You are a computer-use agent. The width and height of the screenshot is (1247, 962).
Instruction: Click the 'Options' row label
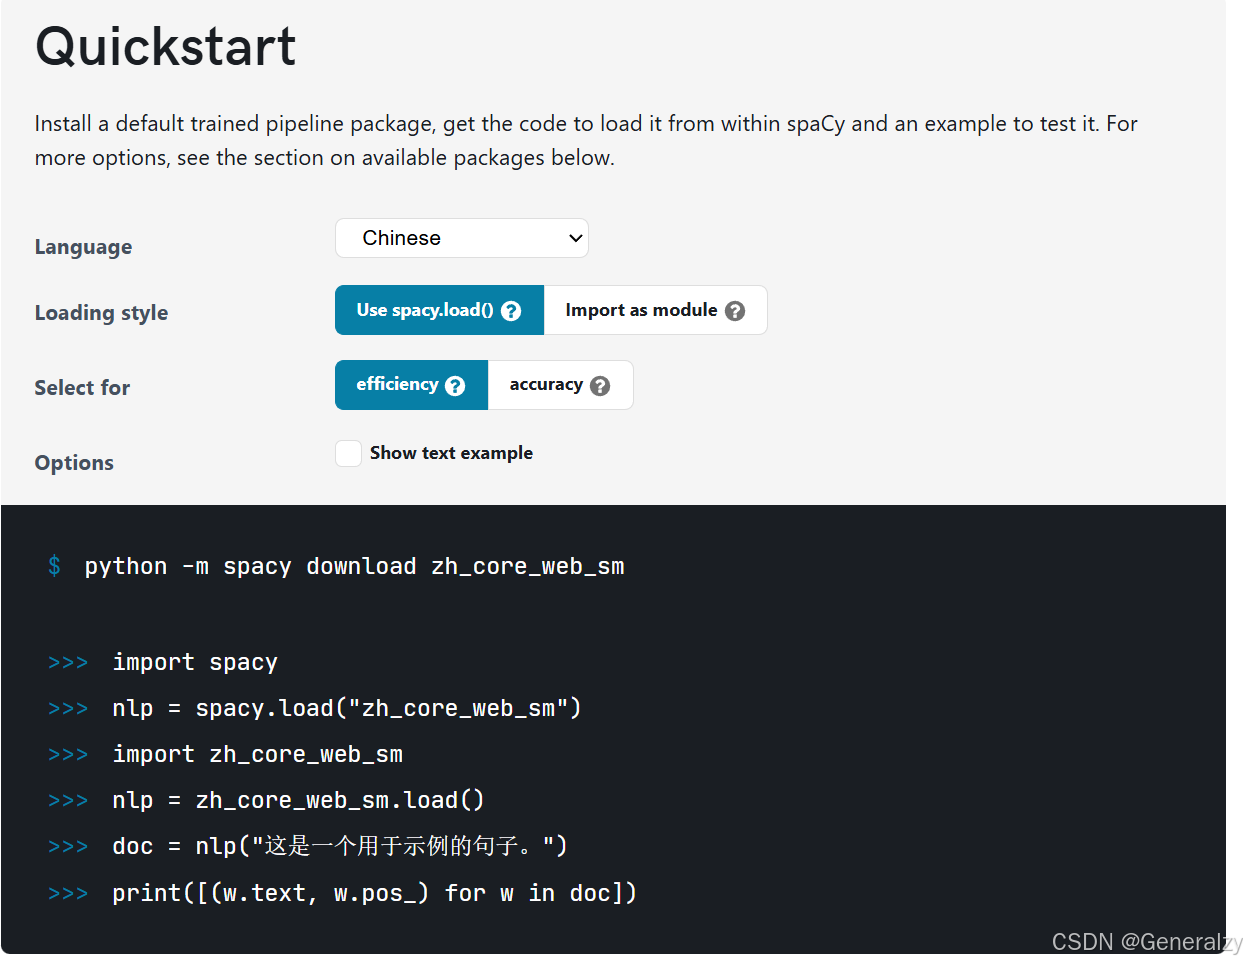[74, 463]
